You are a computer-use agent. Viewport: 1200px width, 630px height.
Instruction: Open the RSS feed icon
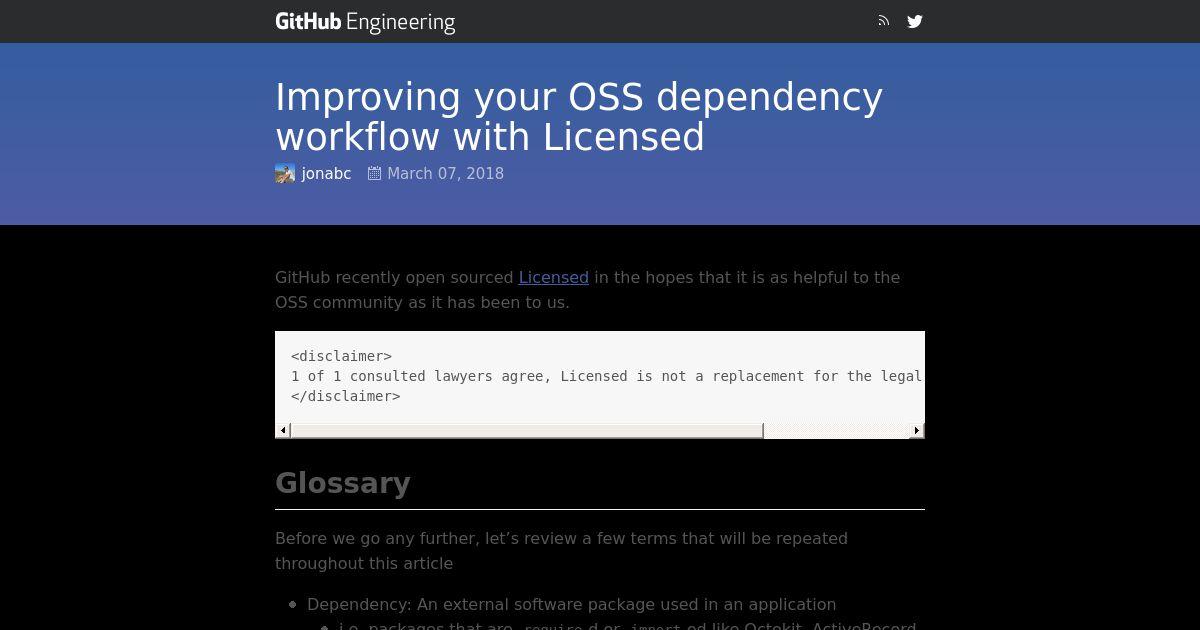pyautogui.click(x=883, y=21)
